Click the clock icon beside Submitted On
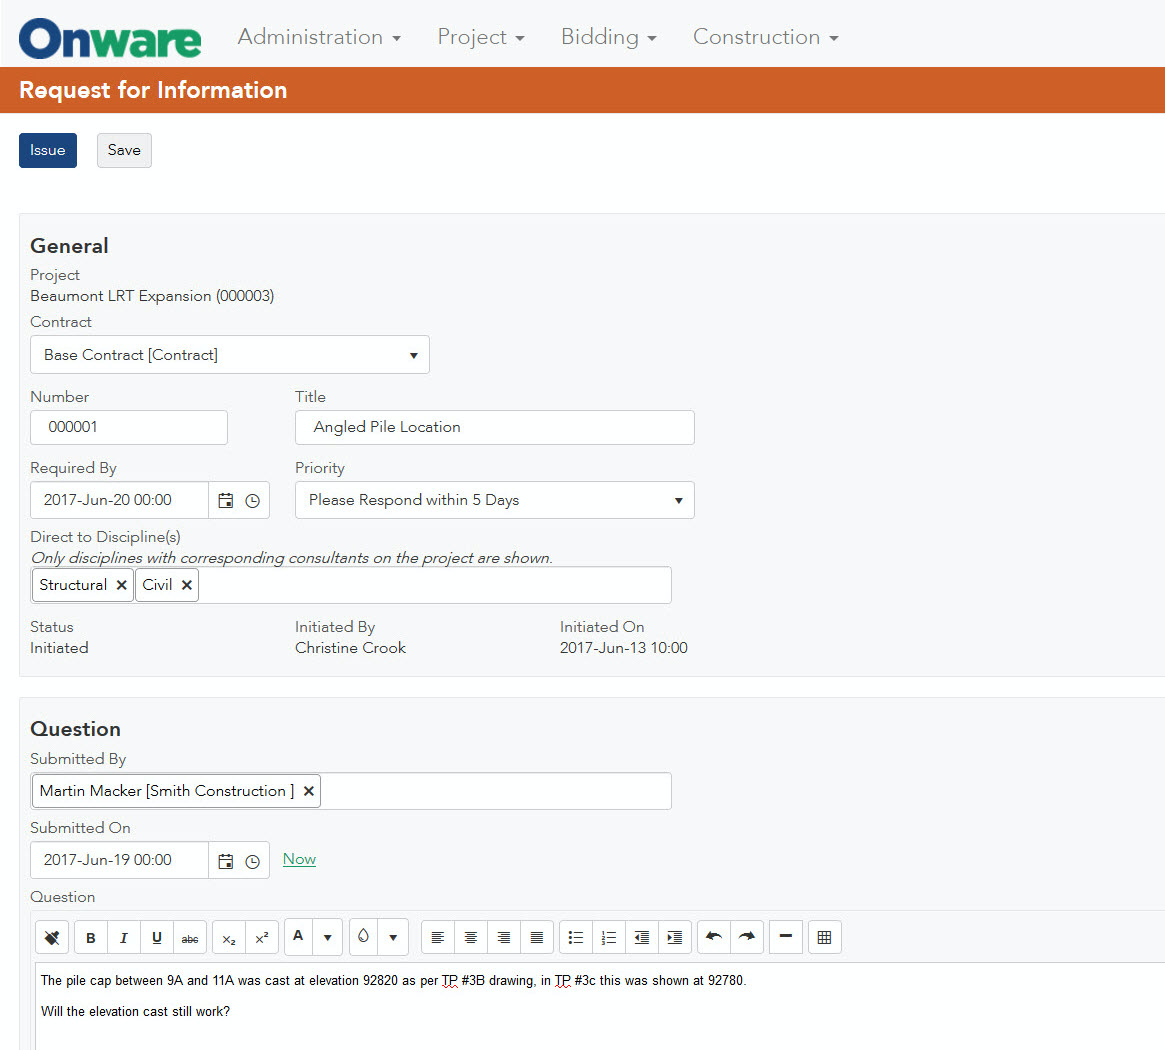Screen dimensions: 1165x1050 tap(252, 860)
